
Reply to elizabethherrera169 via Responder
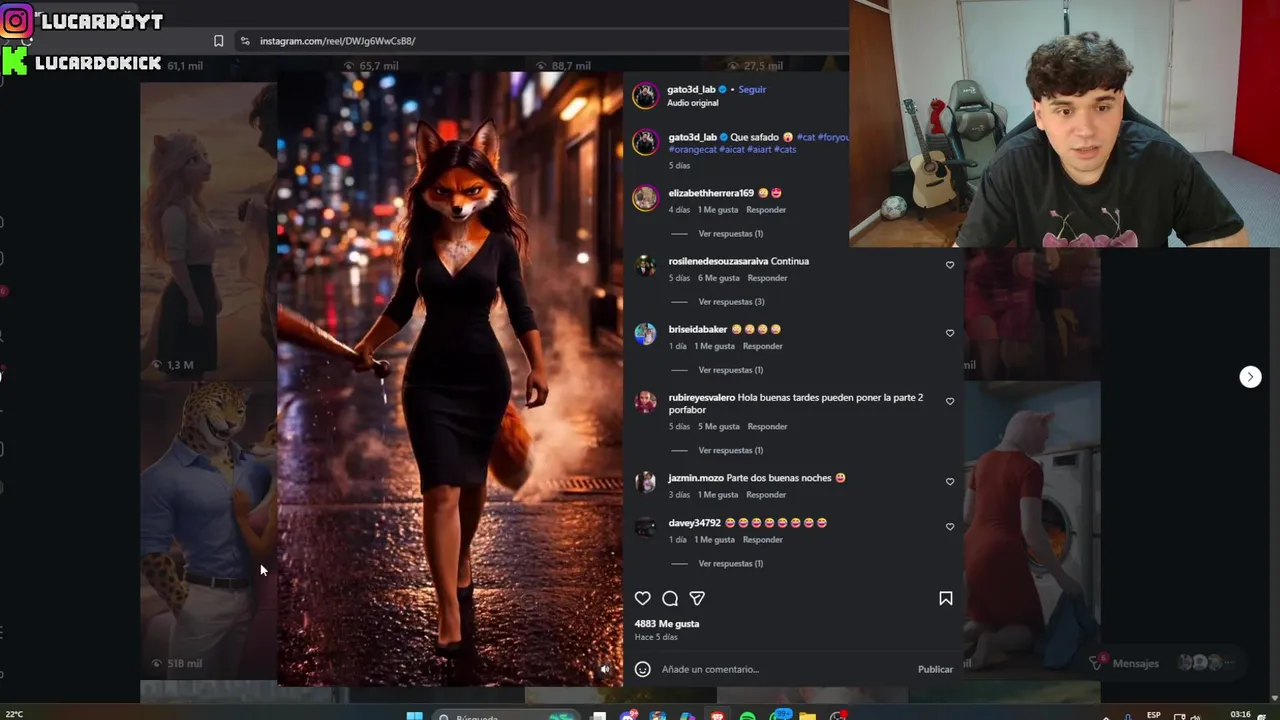[766, 210]
